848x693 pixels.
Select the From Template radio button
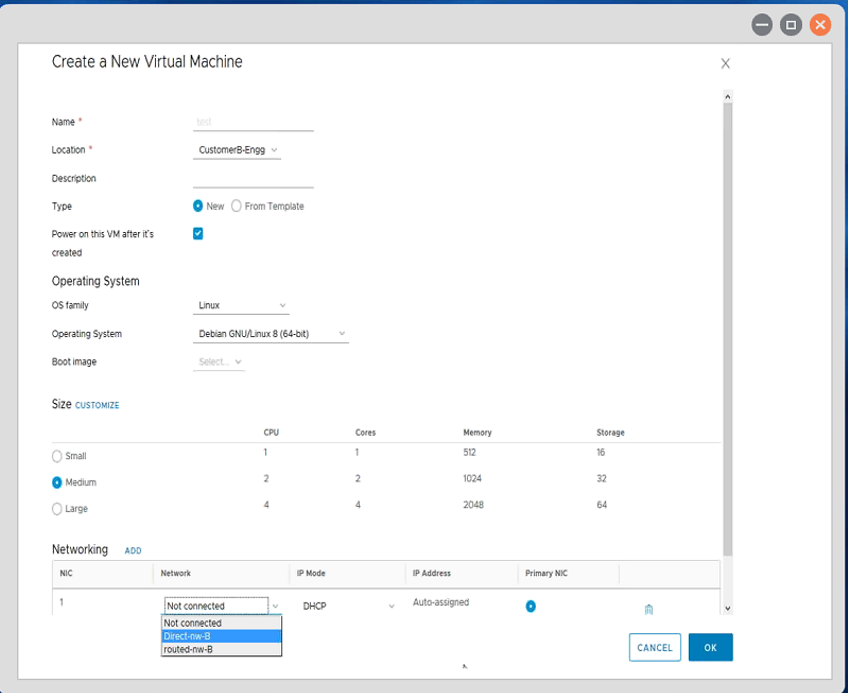tap(236, 206)
